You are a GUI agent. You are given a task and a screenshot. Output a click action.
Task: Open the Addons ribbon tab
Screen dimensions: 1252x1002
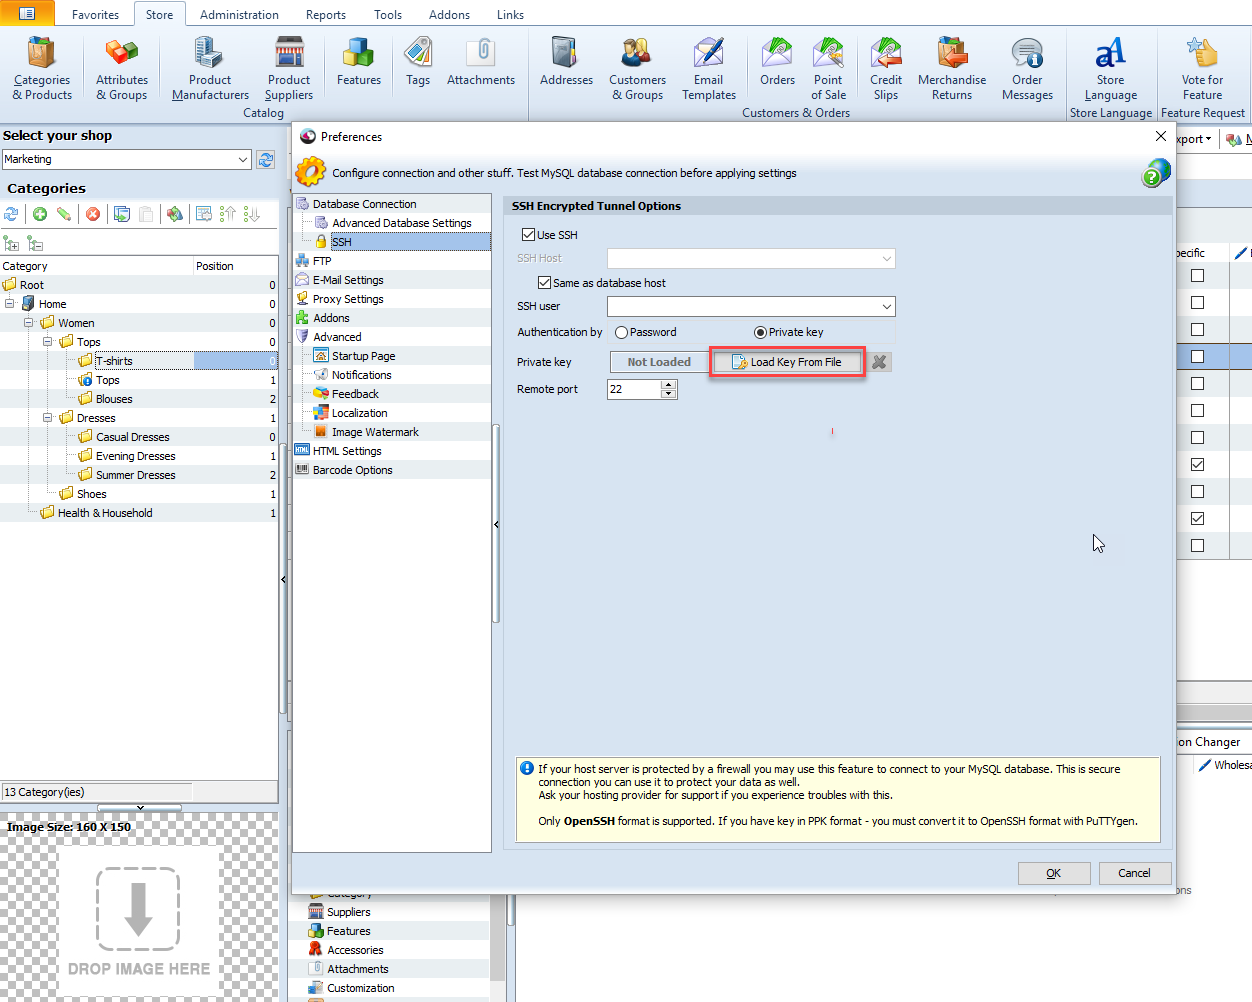tap(449, 15)
